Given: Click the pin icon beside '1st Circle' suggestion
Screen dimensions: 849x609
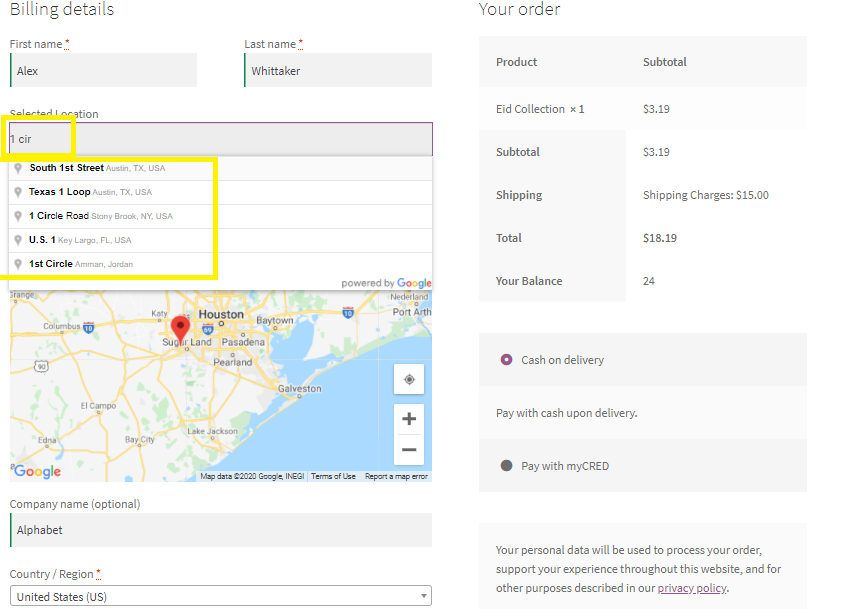Looking at the screenshot, I should (x=17, y=264).
